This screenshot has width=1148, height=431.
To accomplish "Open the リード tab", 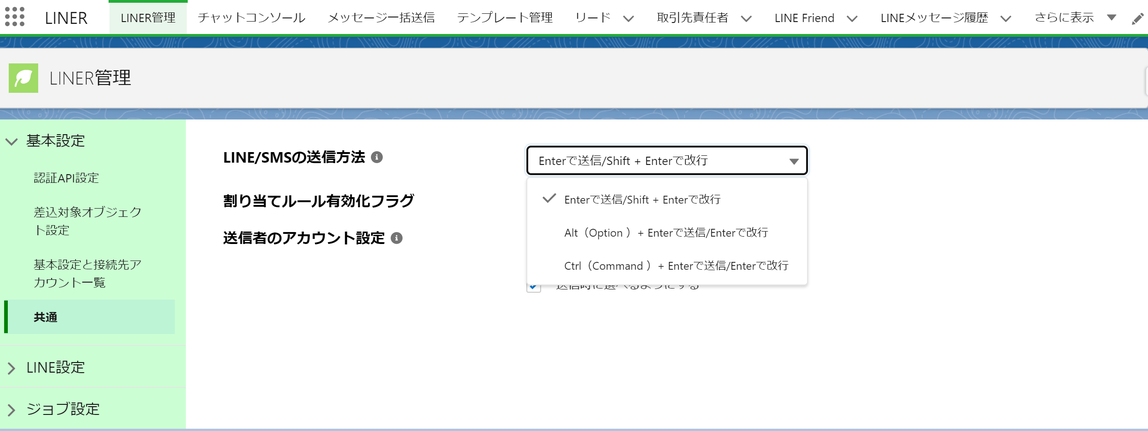I will point(592,18).
